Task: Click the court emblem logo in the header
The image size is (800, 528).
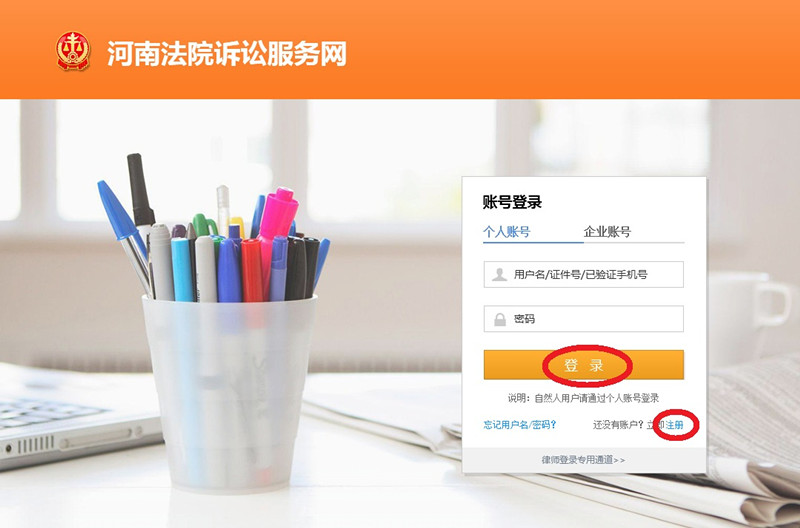Action: point(73,51)
